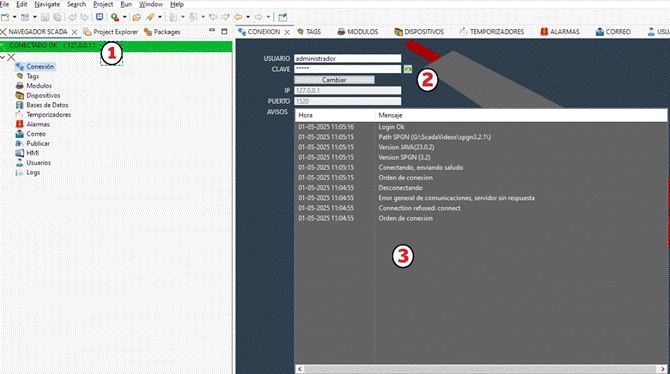Open Logs entry in the navigator
This screenshot has height=374, width=670.
[33, 172]
